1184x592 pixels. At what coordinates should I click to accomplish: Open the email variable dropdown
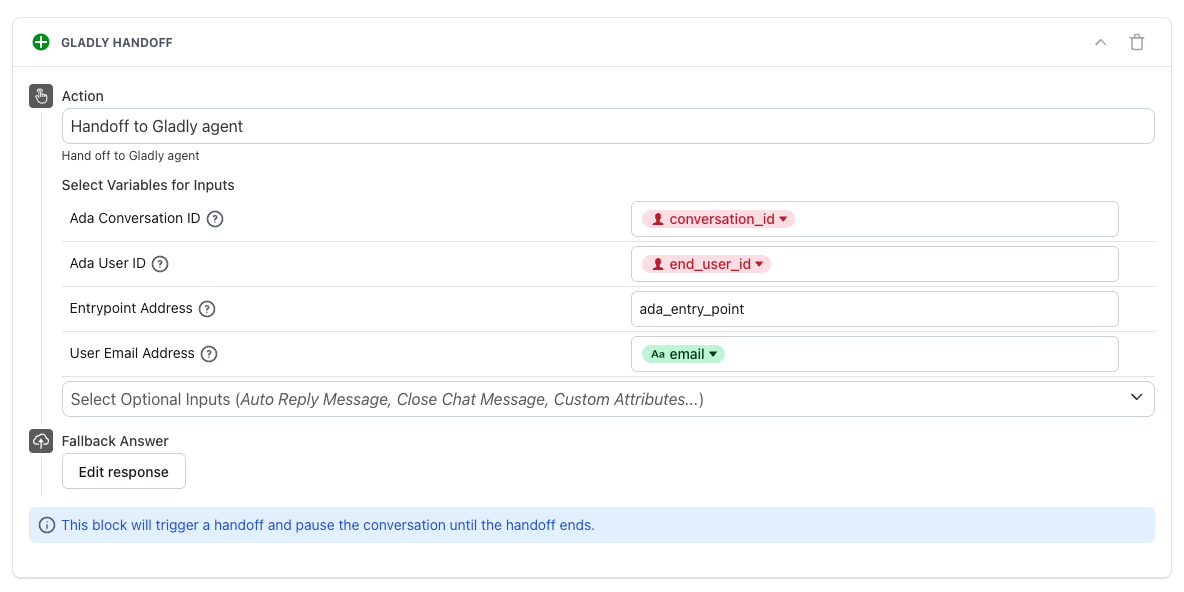pyautogui.click(x=683, y=354)
